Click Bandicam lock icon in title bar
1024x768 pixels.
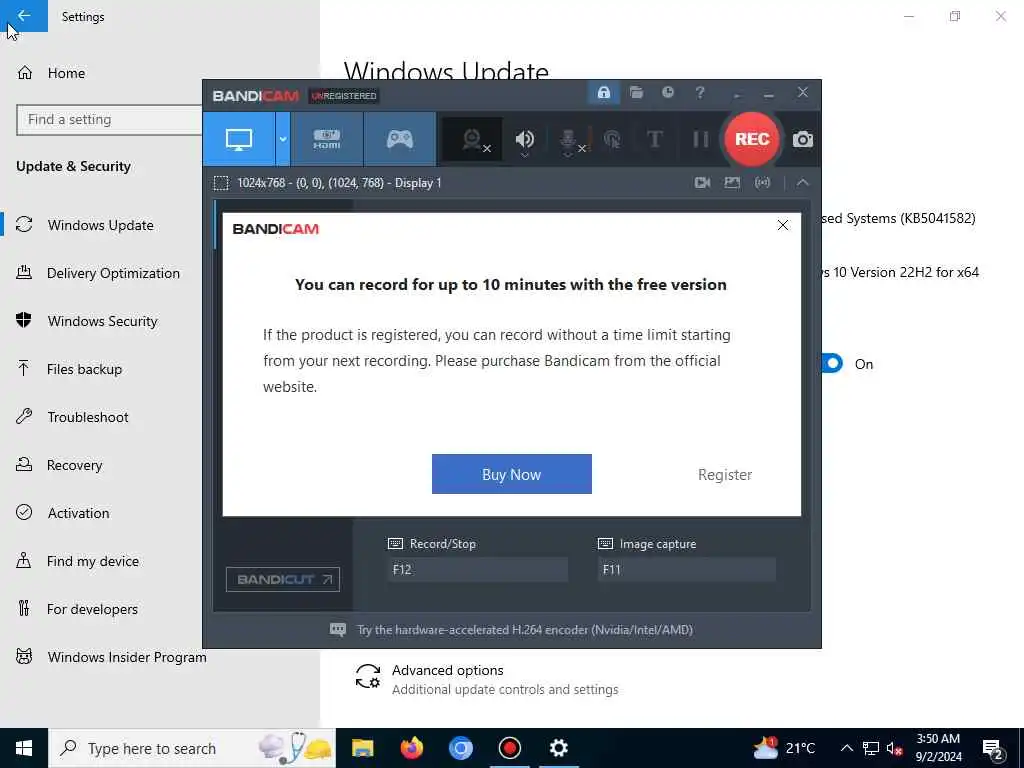point(603,93)
